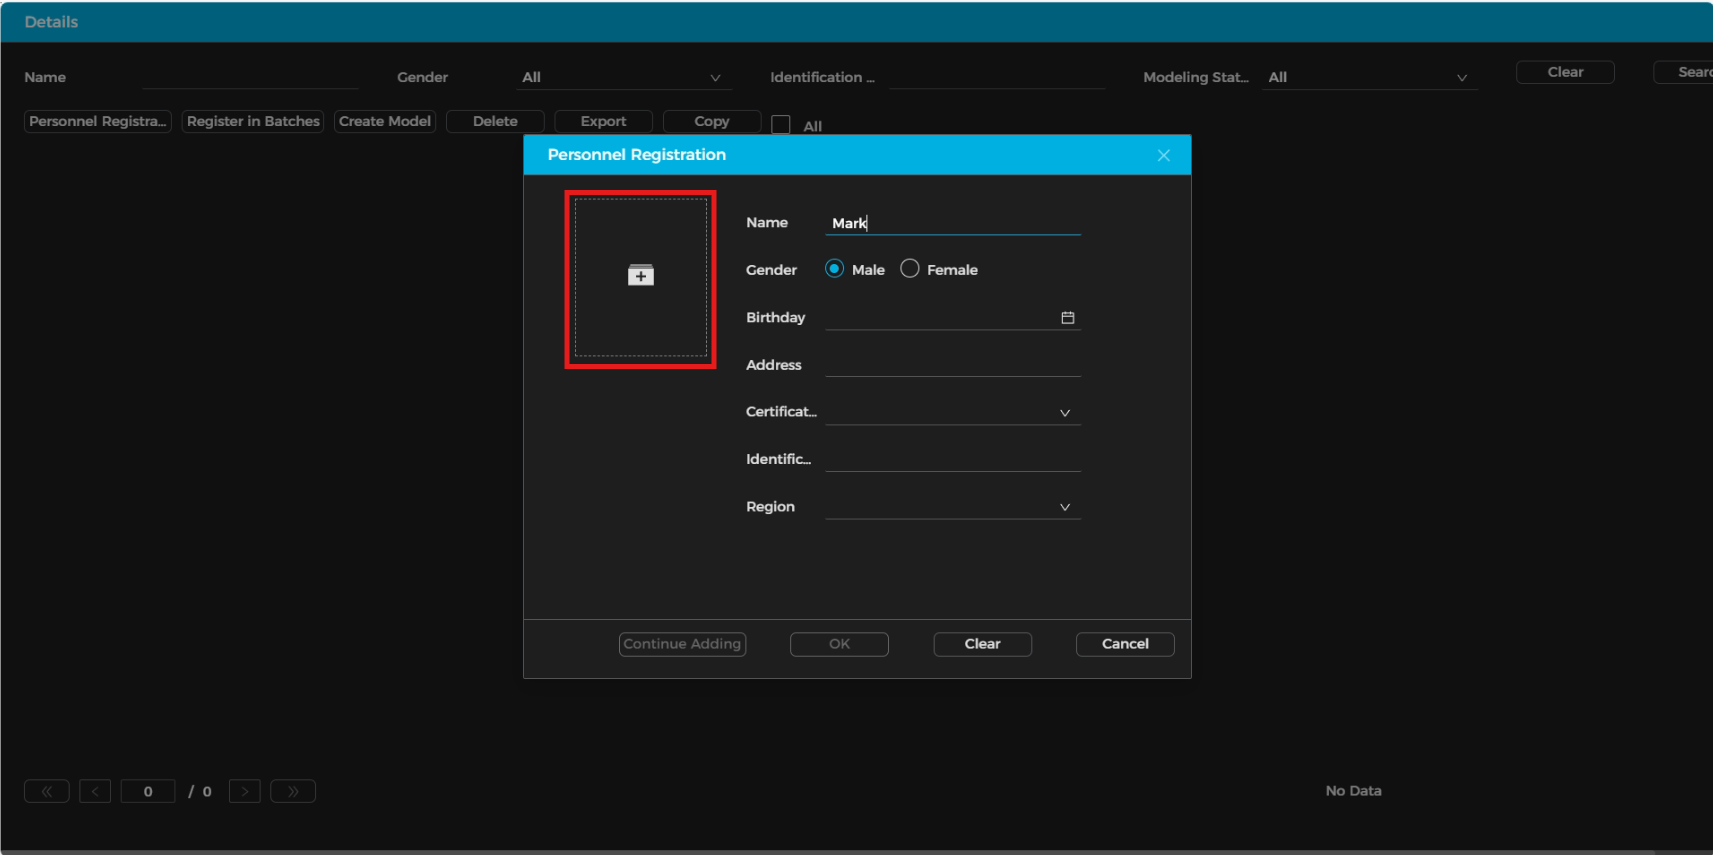Go to the first page arrow
Viewport: 1713px width, 855px height.
(x=47, y=791)
